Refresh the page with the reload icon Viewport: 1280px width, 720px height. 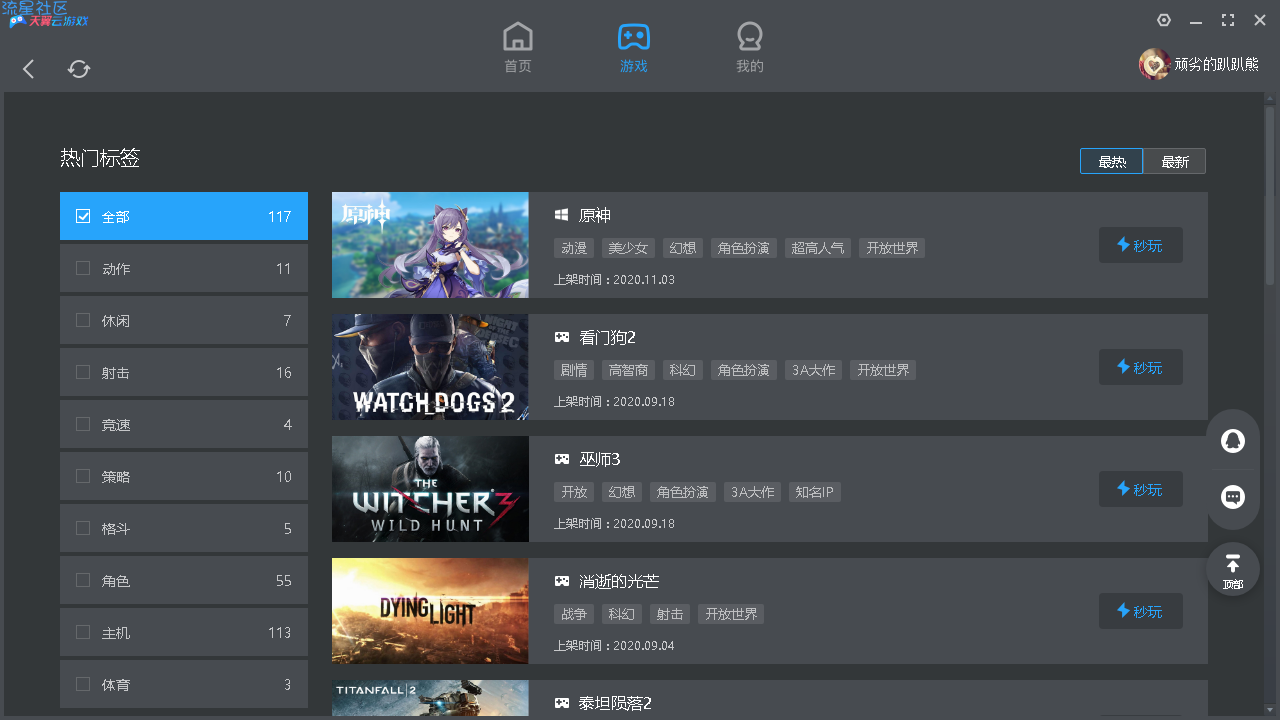(x=79, y=69)
